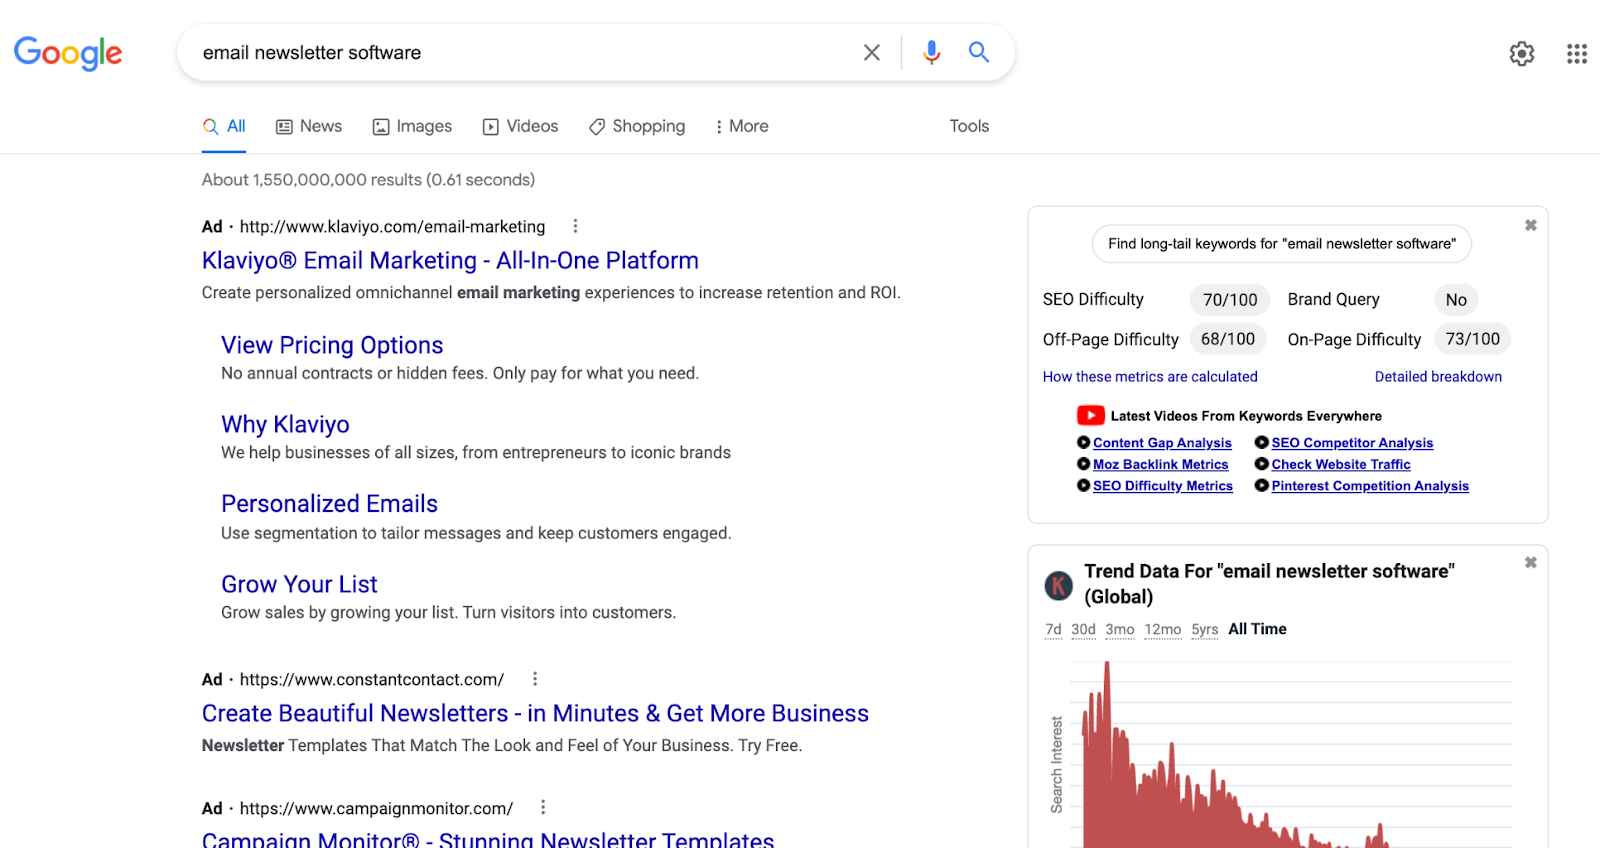Open the Personalized Emails sitelink
Image resolution: width=1600 pixels, height=848 pixels.
[x=329, y=504]
